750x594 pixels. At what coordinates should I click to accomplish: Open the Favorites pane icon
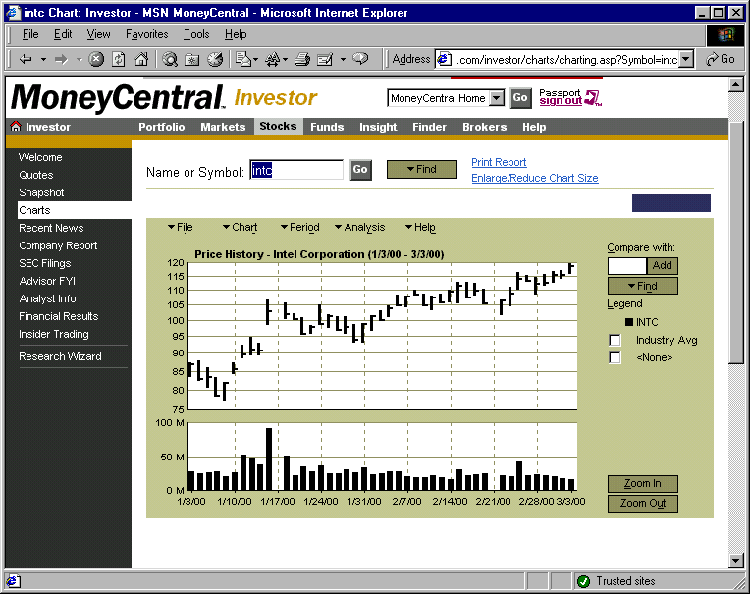tap(192, 59)
